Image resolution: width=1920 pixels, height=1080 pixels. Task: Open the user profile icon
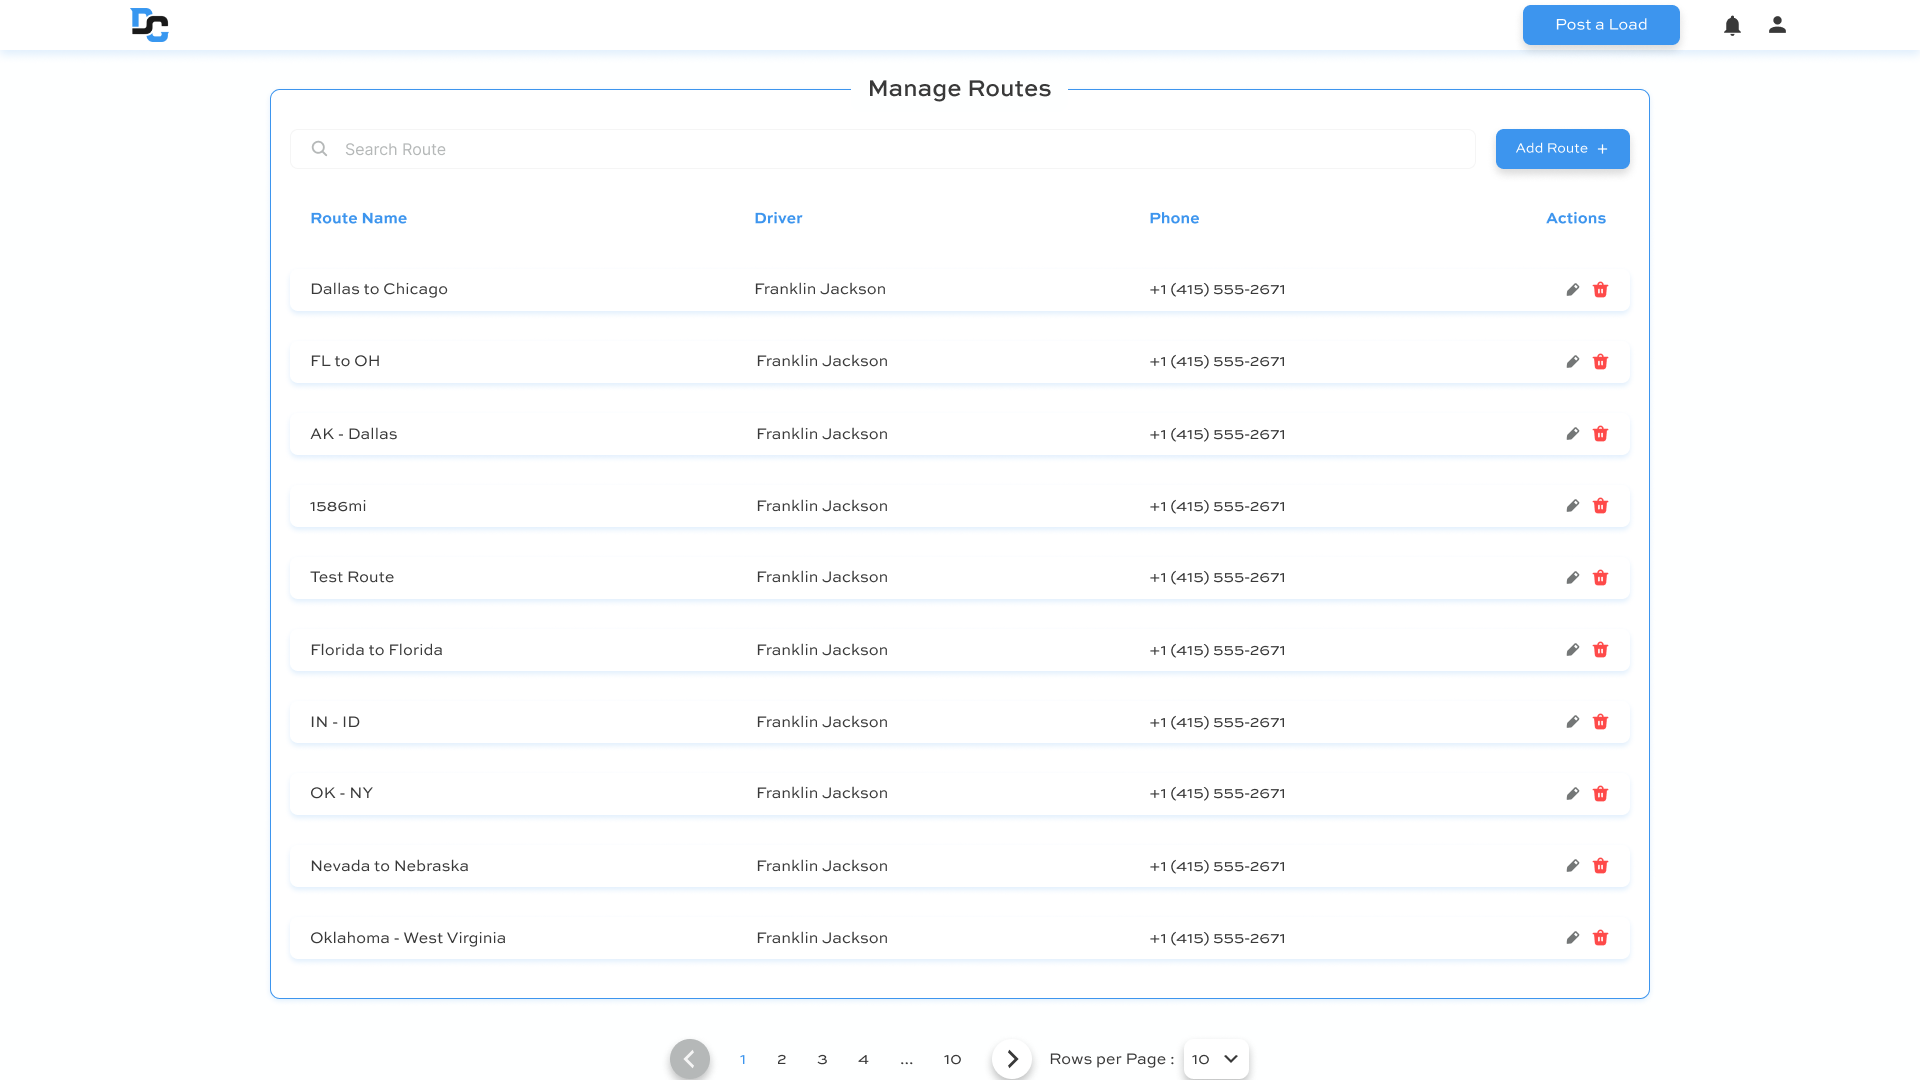point(1777,25)
